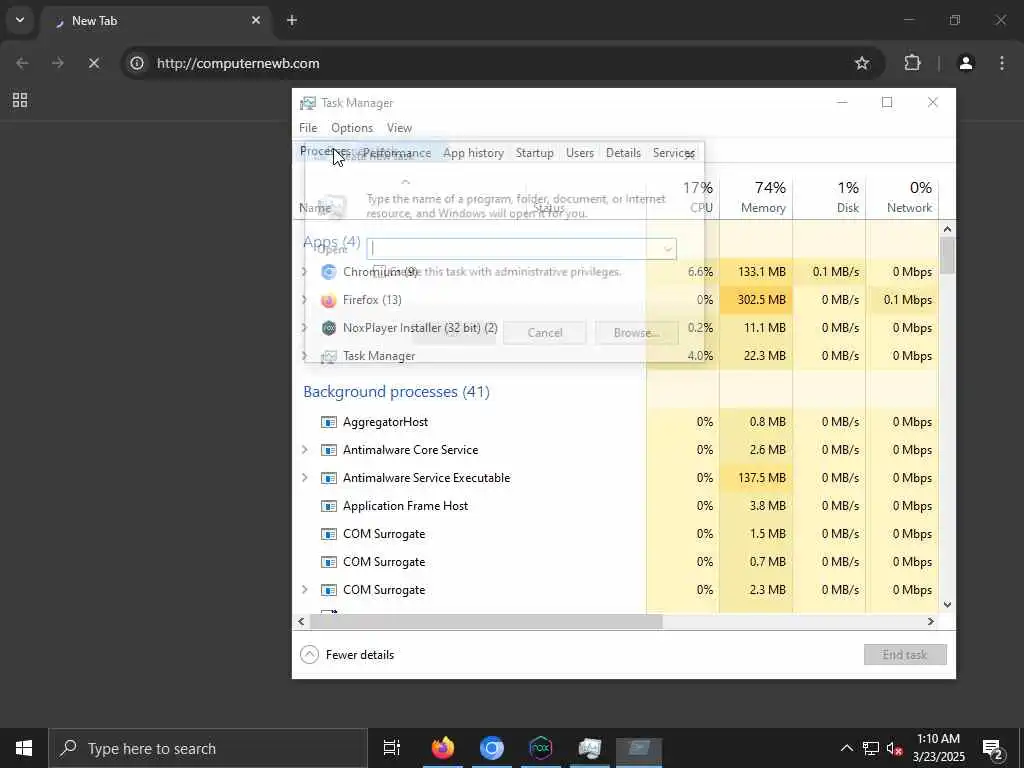Bookmark this page with the star
This screenshot has width=1024, height=768.
point(862,63)
